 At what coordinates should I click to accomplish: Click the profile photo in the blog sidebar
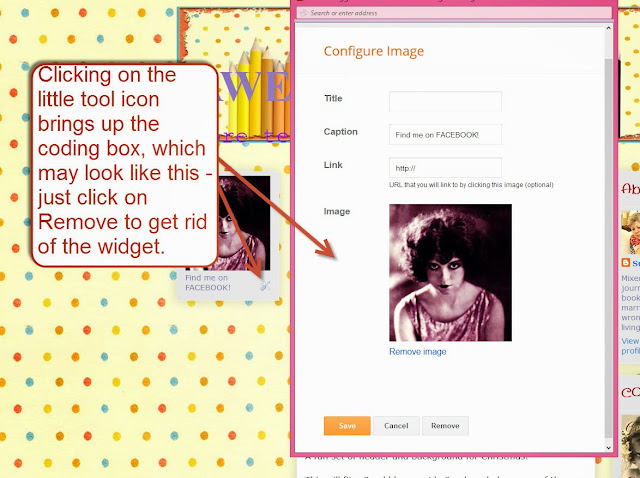(x=631, y=233)
